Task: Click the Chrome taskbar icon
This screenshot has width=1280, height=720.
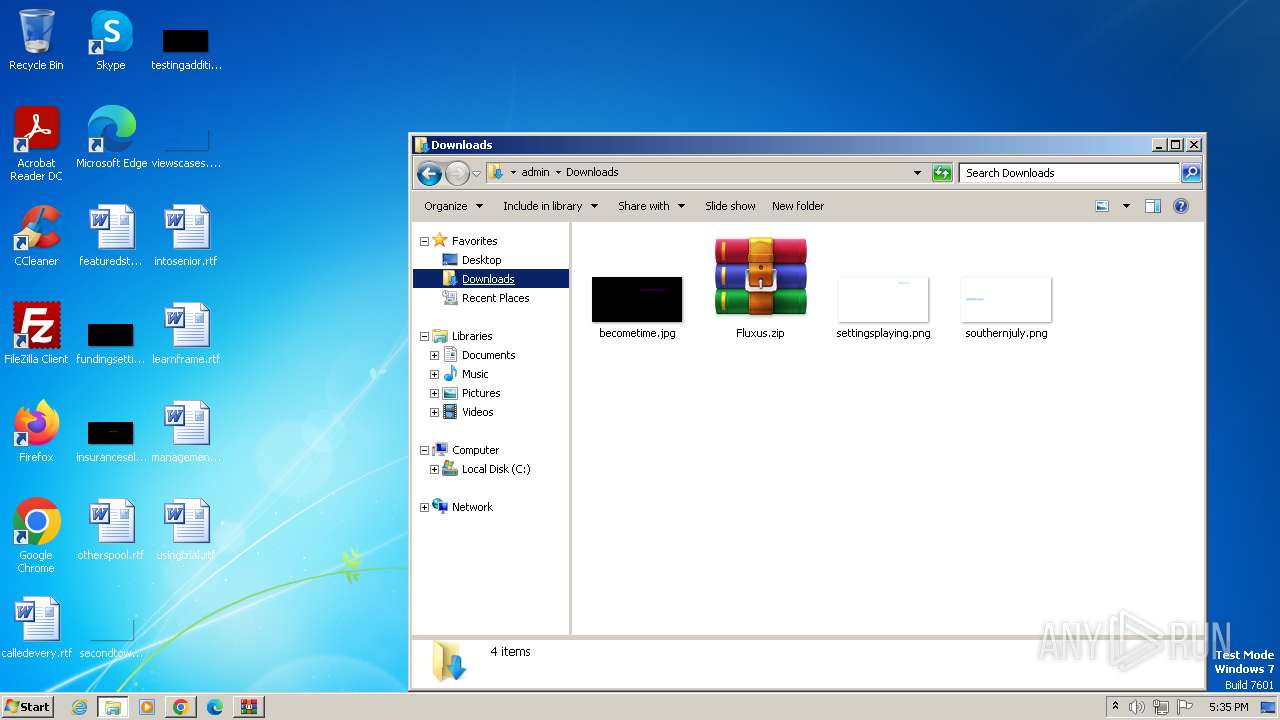Action: tap(180, 707)
